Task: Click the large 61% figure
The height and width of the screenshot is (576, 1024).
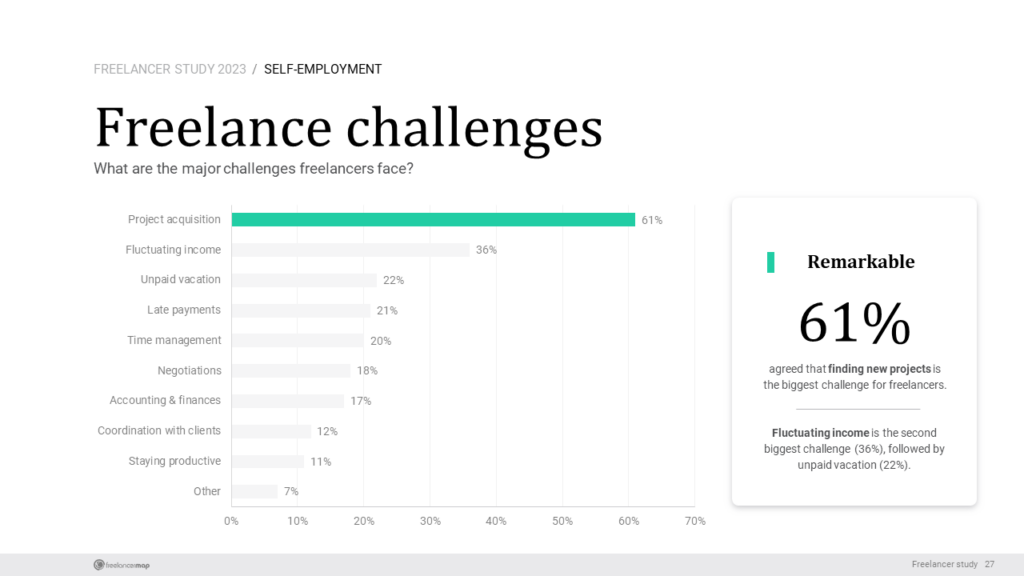Action: point(854,323)
